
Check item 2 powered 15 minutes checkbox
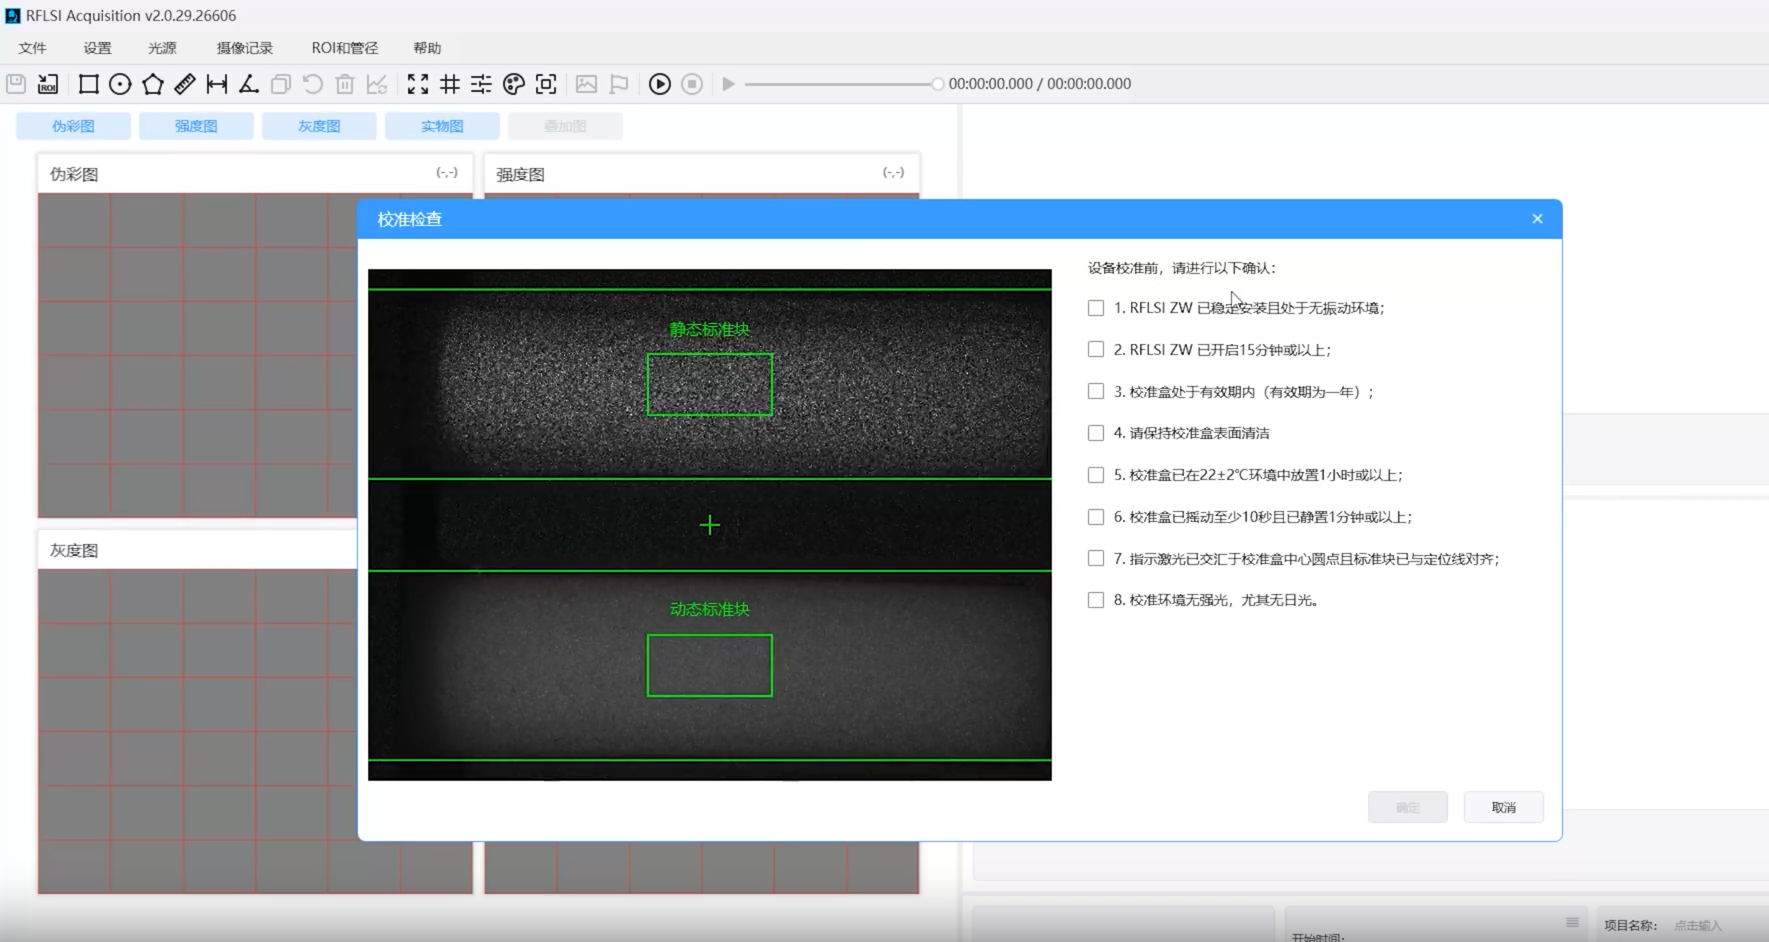pyautogui.click(x=1096, y=349)
